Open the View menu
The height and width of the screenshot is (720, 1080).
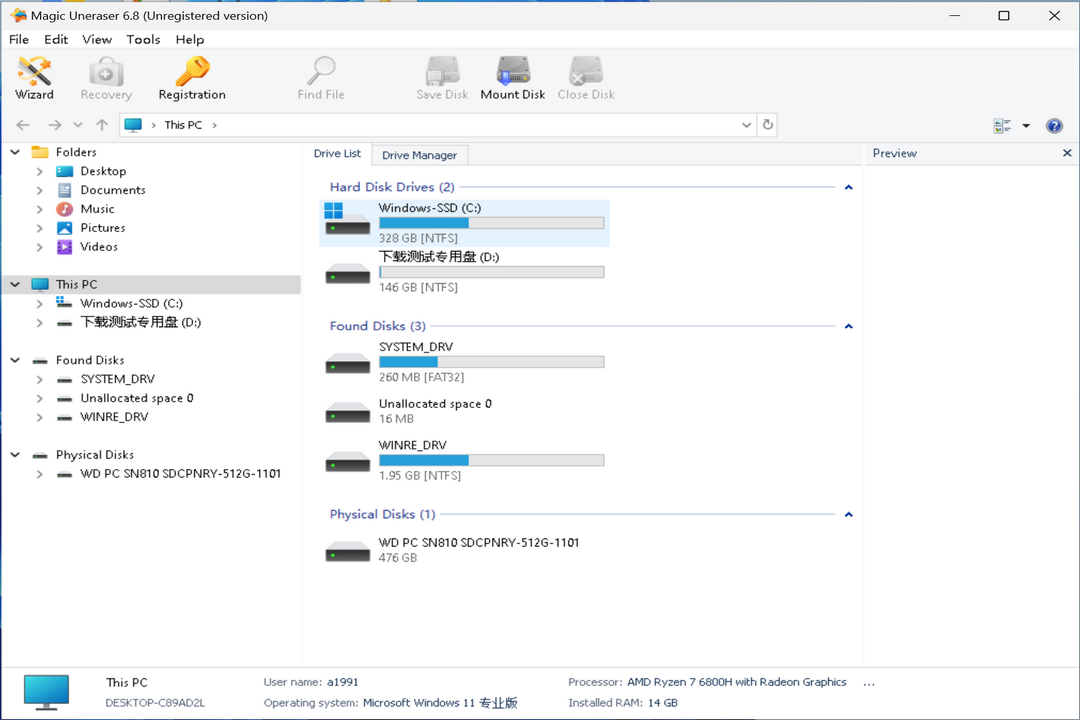click(96, 39)
